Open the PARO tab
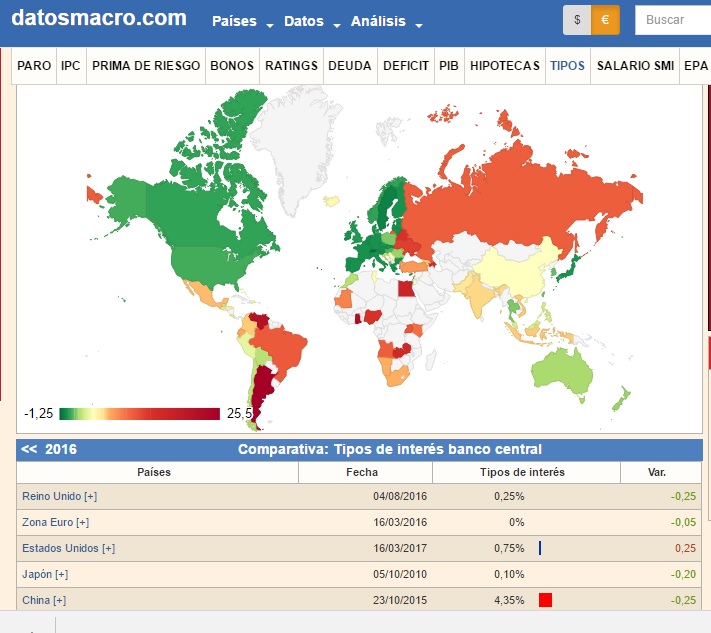711x633 pixels. (34, 66)
